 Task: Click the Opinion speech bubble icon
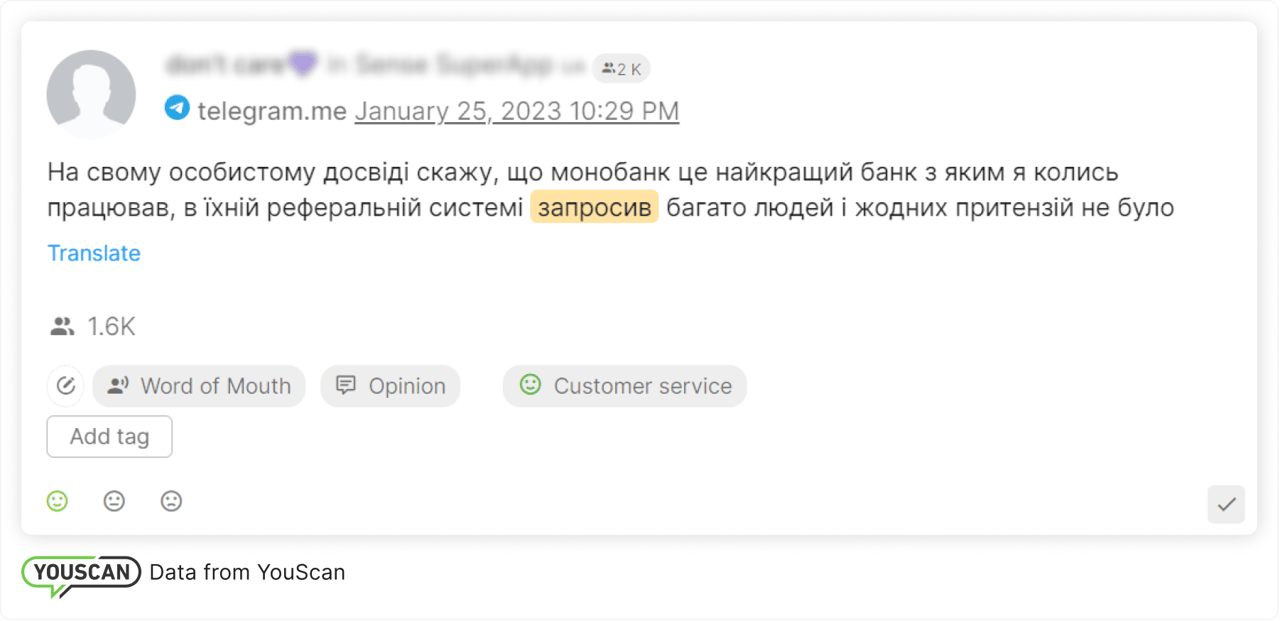[x=344, y=385]
